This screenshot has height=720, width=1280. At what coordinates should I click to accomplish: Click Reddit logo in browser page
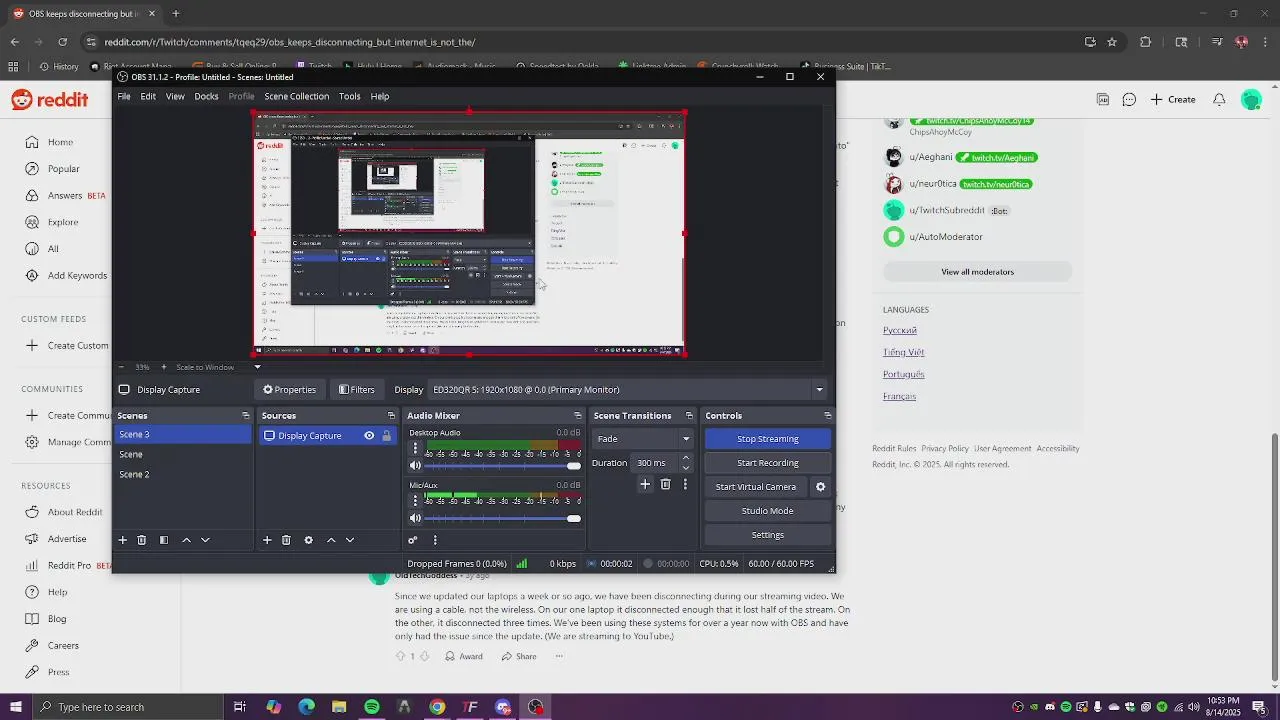pos(50,99)
